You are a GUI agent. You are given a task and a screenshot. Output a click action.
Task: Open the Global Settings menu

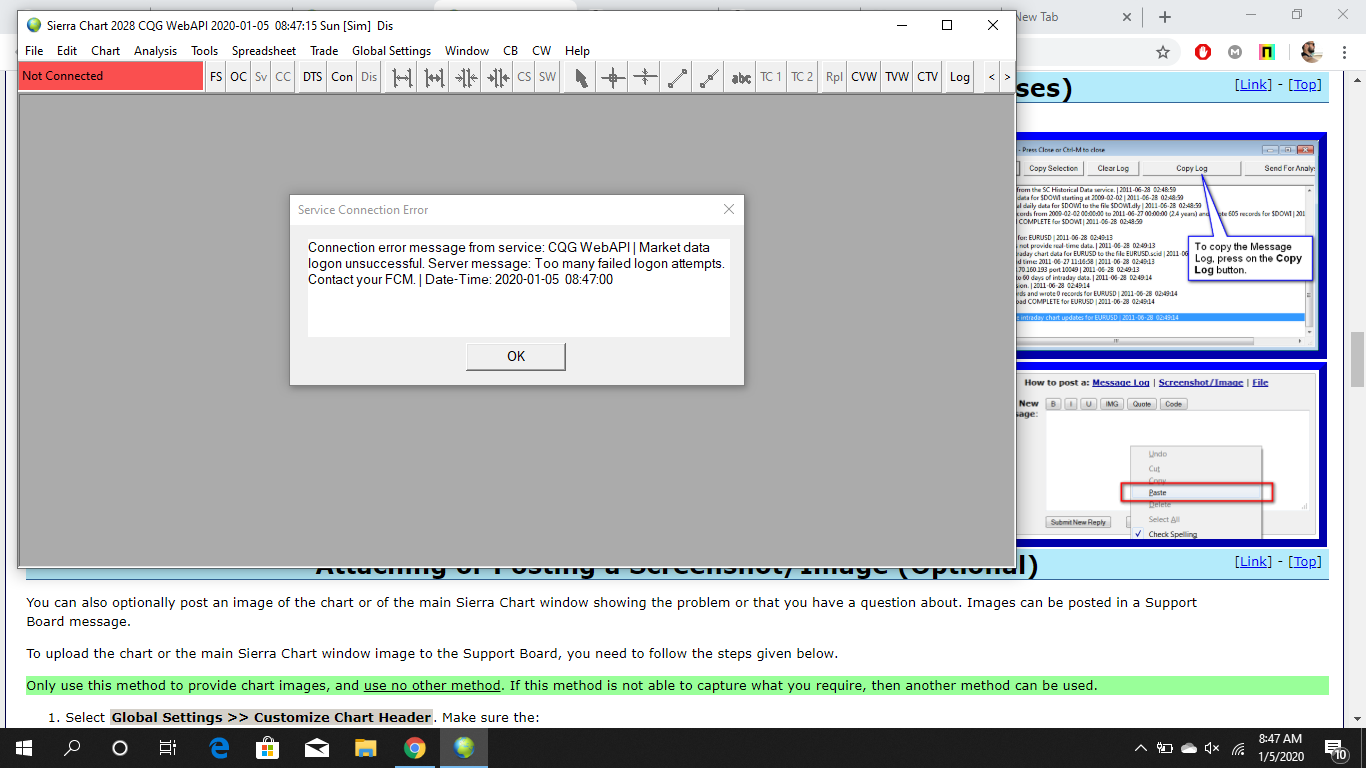pos(392,51)
